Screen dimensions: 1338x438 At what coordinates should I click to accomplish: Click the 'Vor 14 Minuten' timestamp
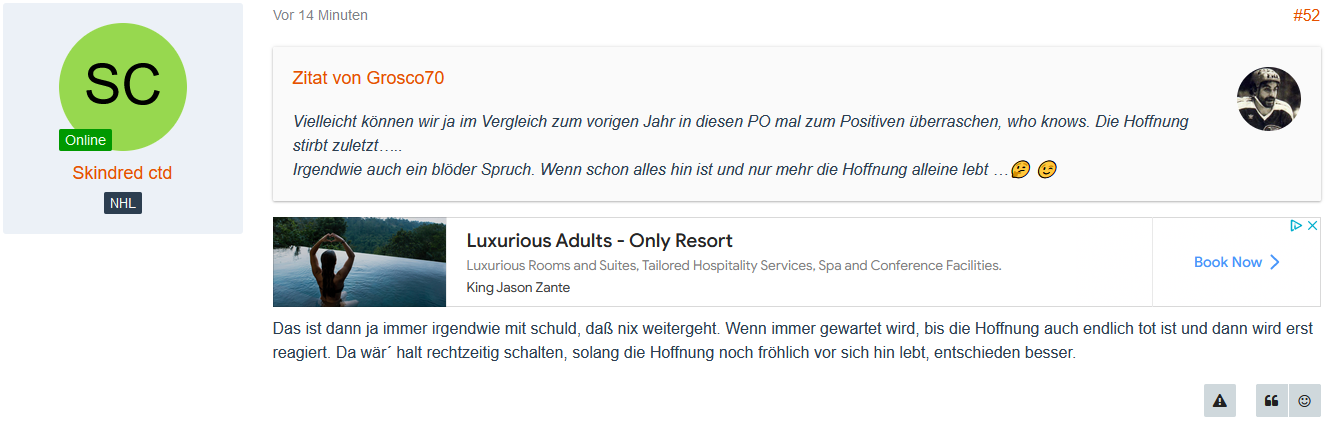(320, 15)
